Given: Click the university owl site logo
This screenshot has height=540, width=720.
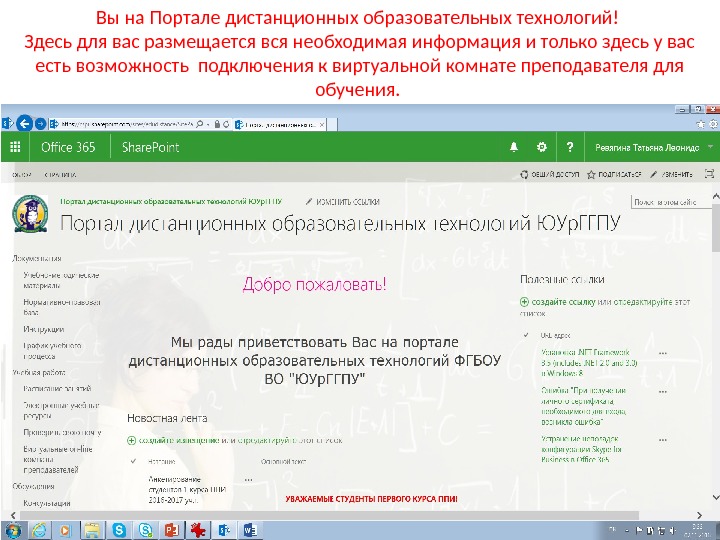Looking at the screenshot, I should 30,214.
